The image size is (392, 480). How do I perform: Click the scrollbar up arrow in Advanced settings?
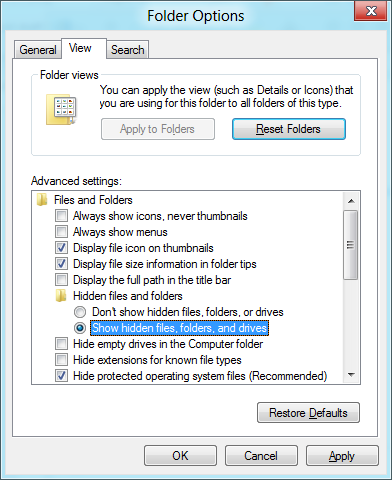(351, 201)
